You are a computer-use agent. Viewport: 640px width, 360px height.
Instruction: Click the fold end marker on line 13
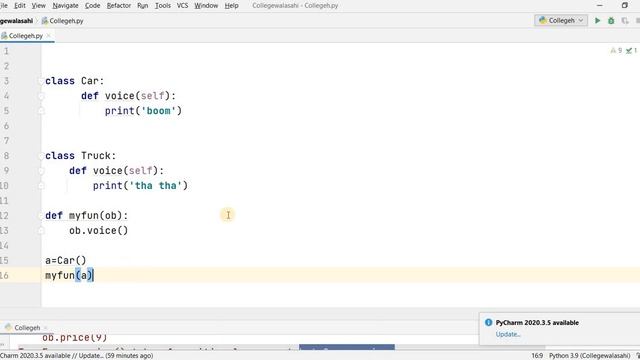click(41, 231)
